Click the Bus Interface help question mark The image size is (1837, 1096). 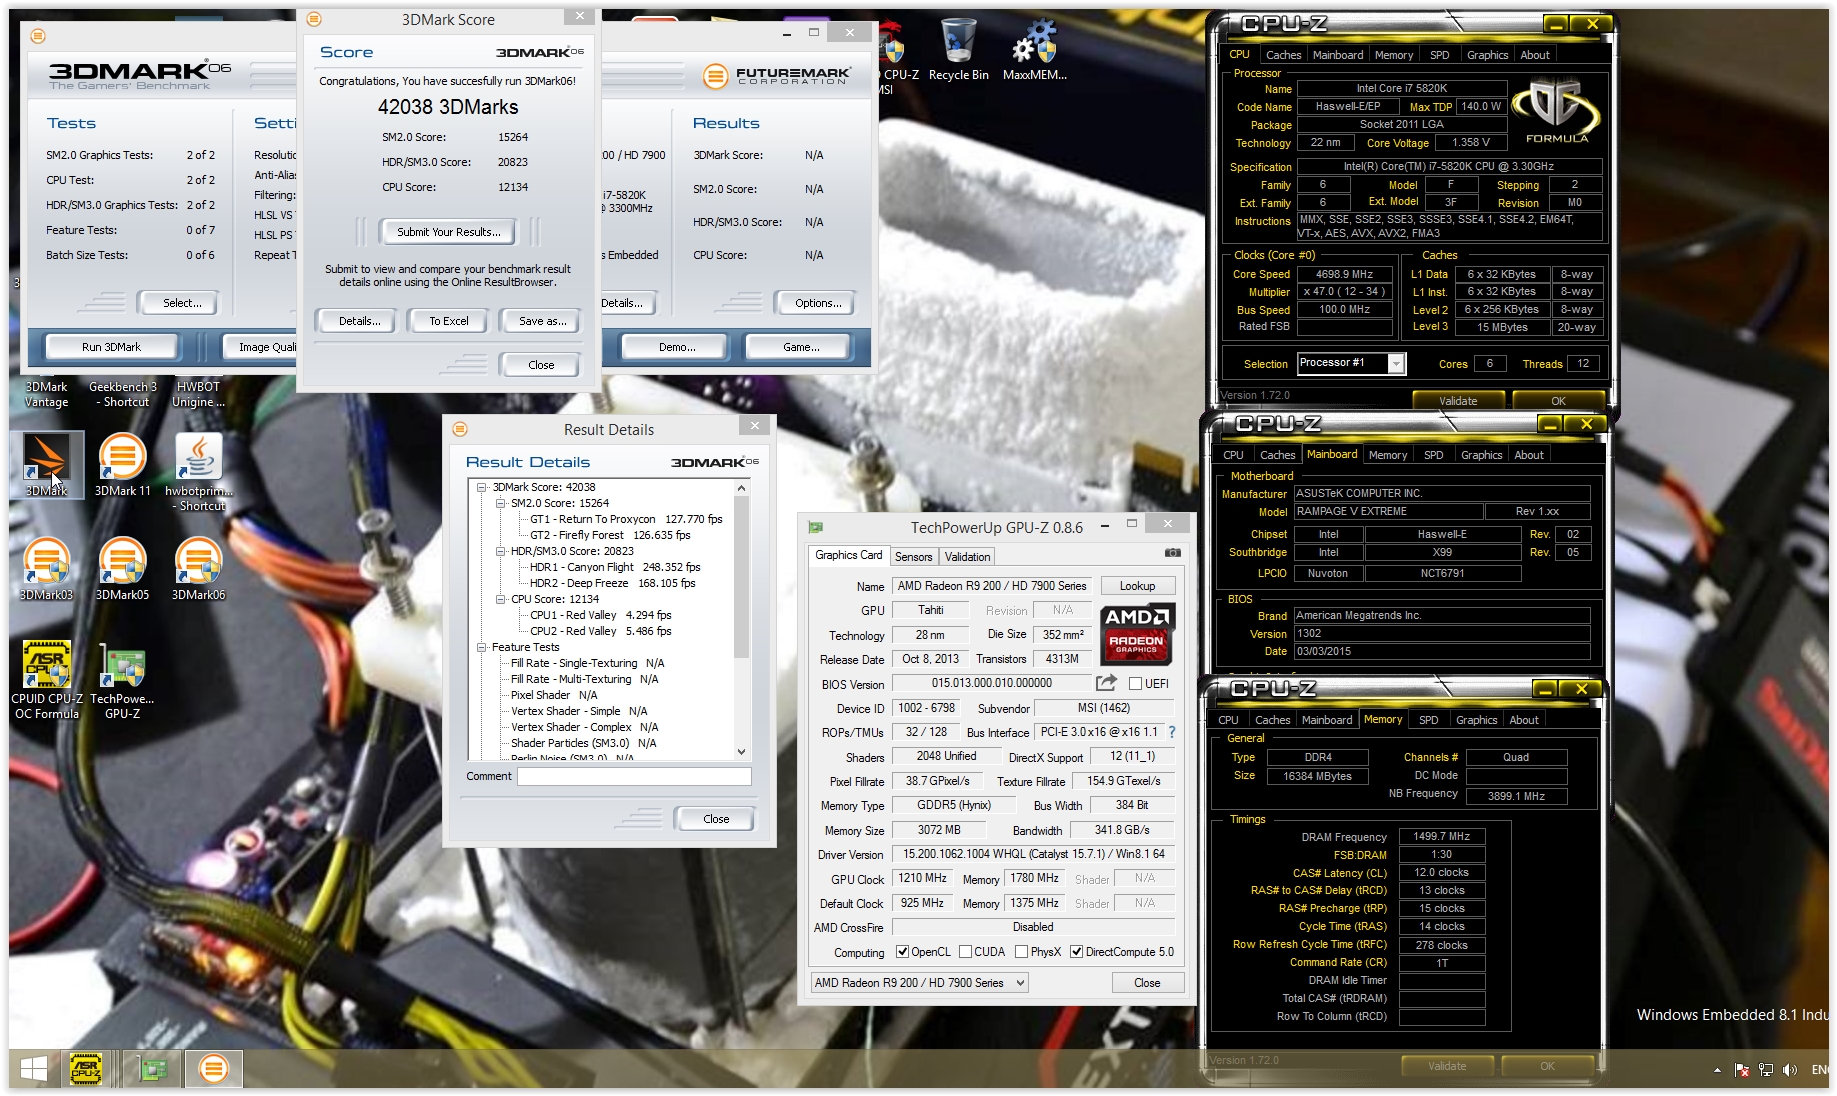(x=1172, y=732)
